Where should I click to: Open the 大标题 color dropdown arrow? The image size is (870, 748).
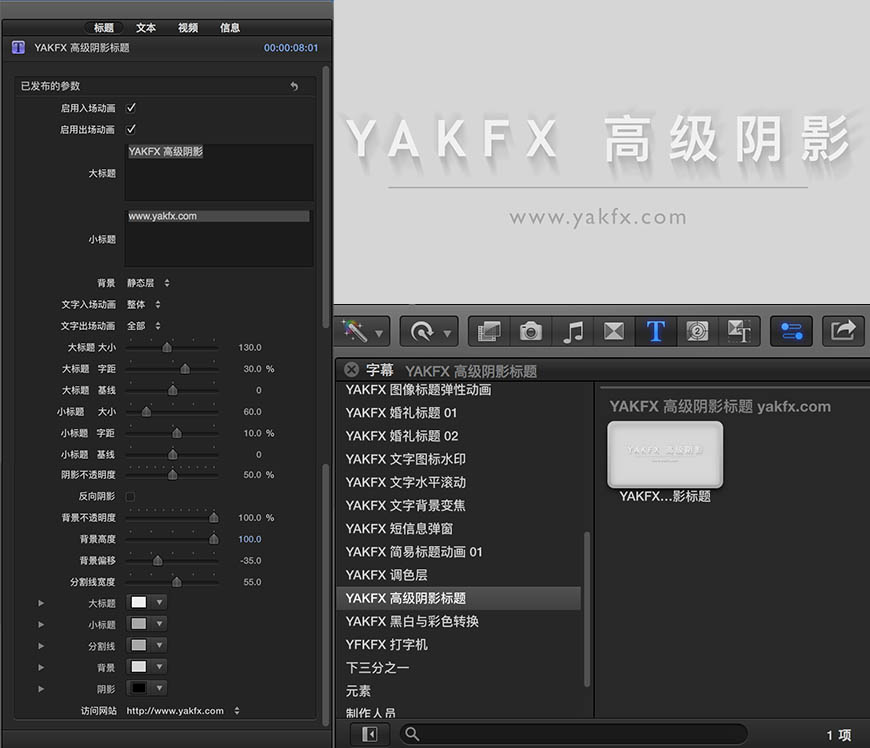pos(159,602)
